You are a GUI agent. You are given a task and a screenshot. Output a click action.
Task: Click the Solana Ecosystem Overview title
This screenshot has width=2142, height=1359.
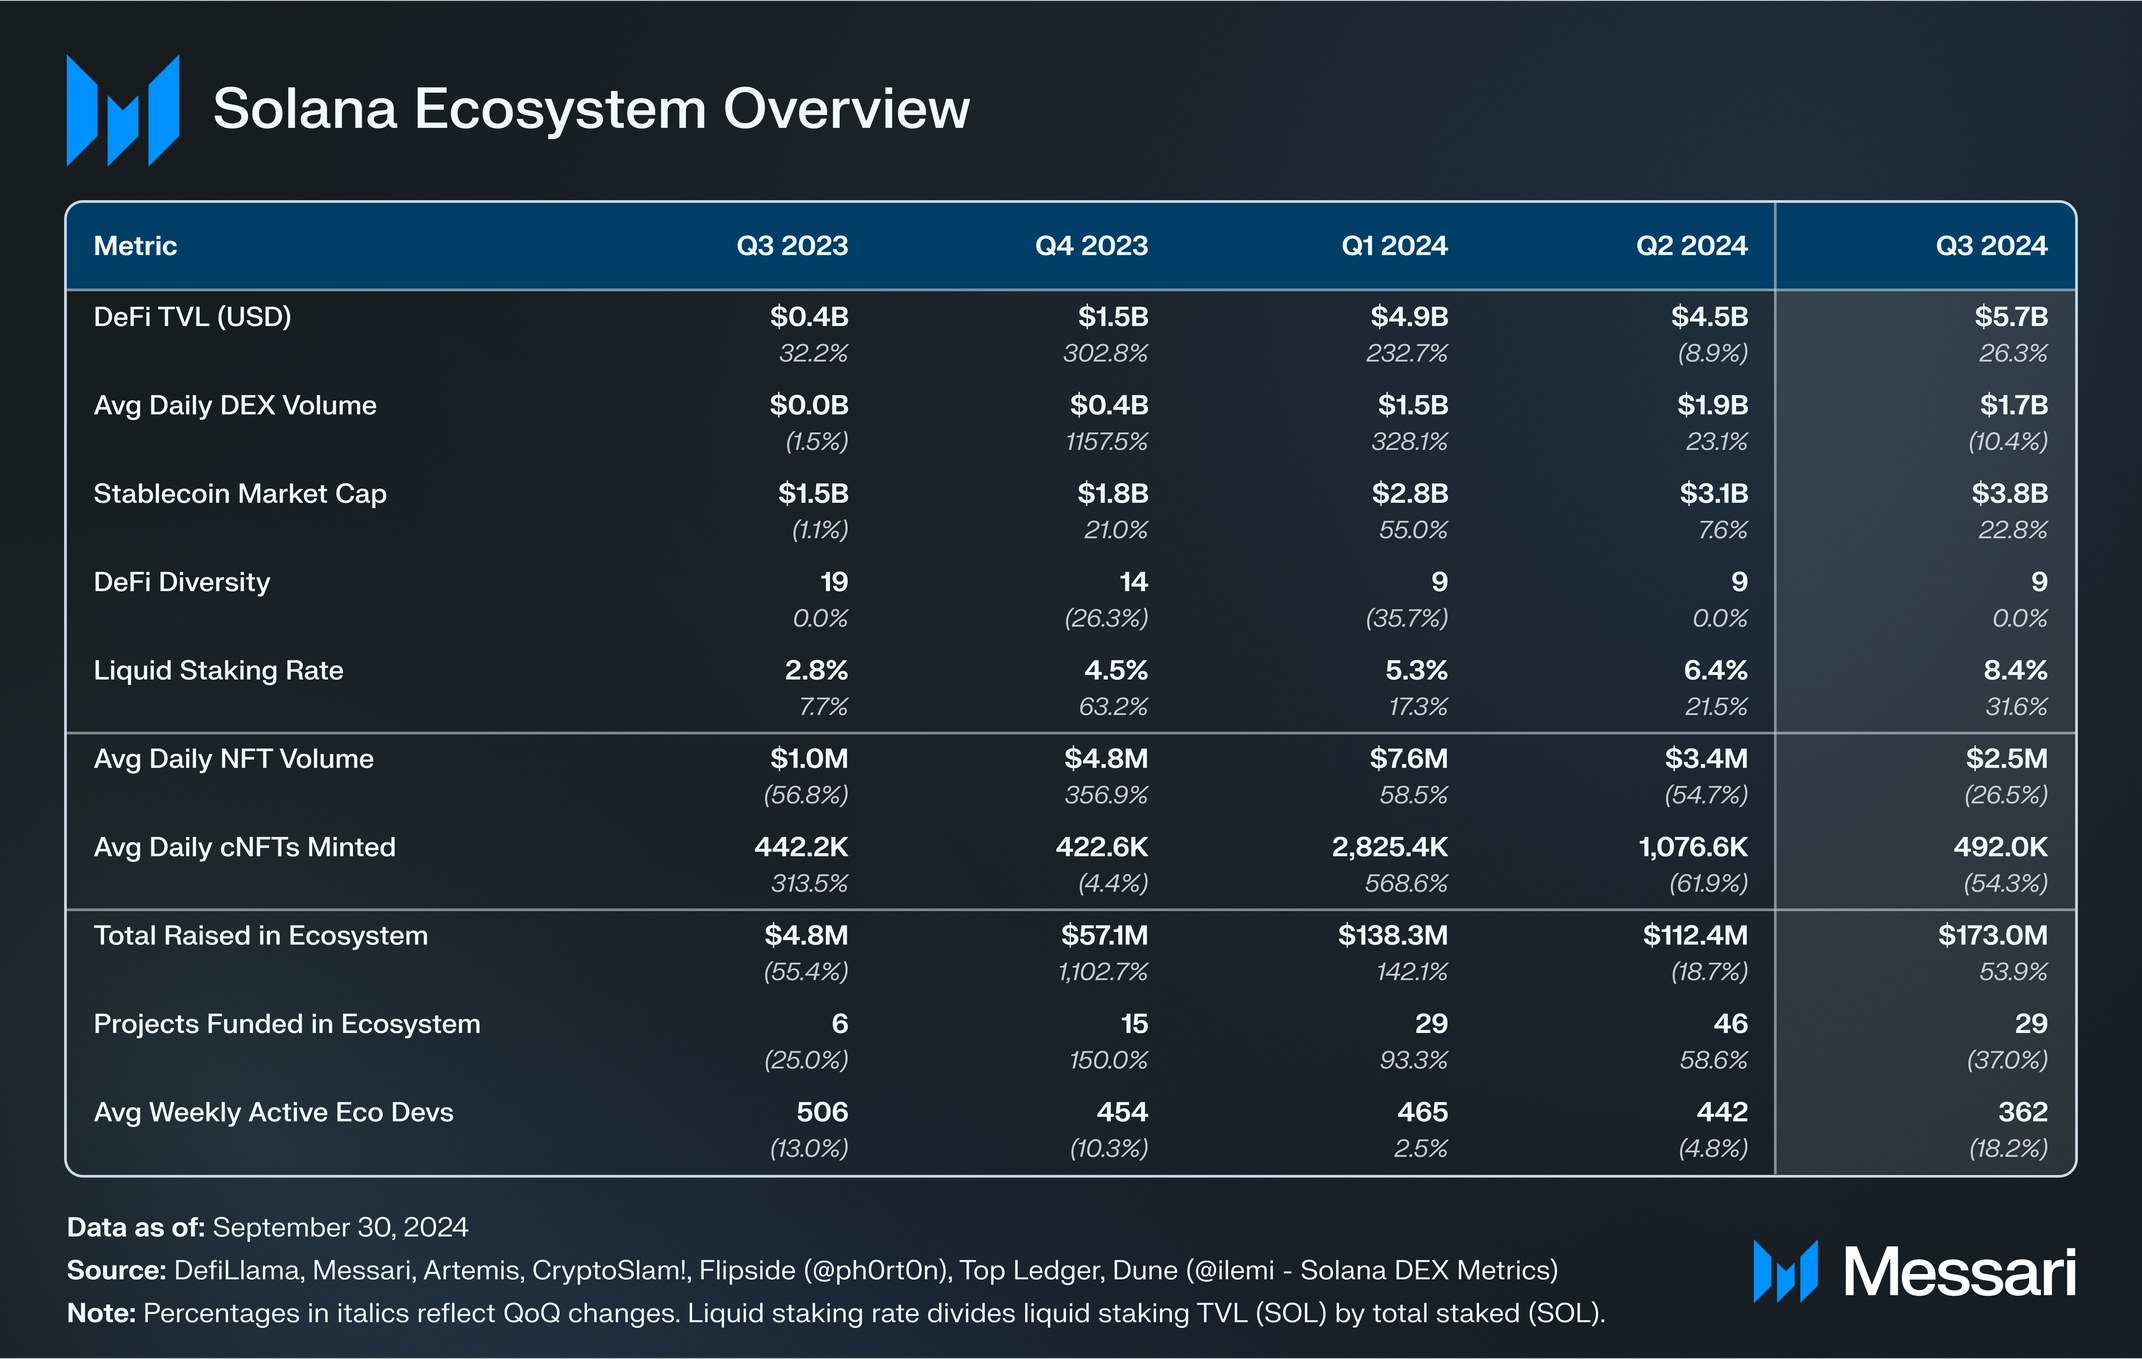(x=591, y=108)
